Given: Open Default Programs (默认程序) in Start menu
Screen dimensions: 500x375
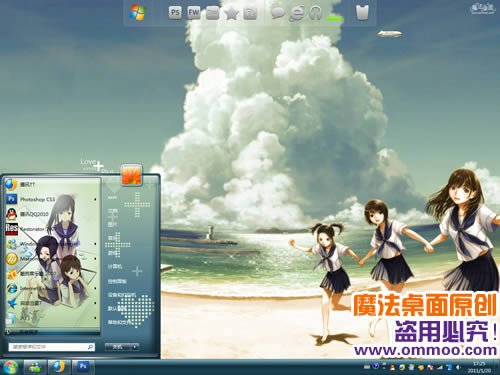Looking at the screenshot, I should pyautogui.click(x=117, y=309).
